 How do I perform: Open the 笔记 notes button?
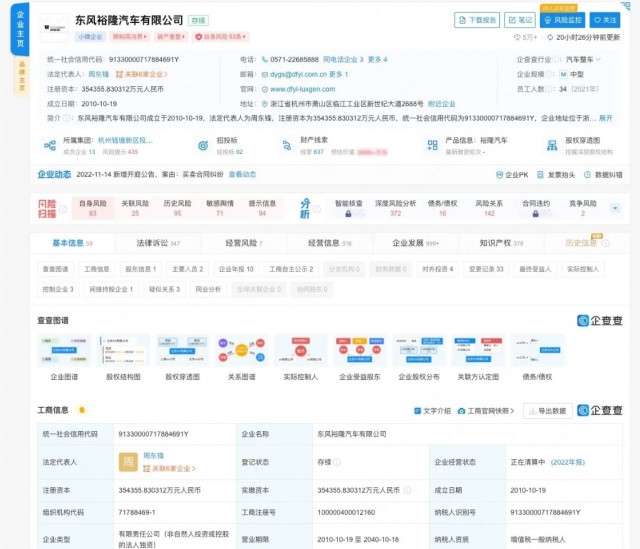(x=520, y=20)
